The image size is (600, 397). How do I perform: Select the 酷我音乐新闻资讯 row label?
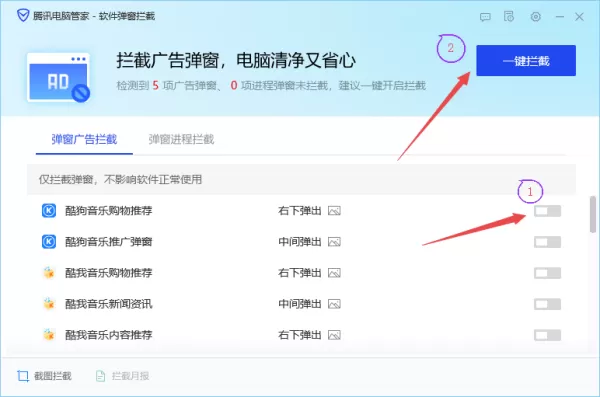click(x=109, y=304)
